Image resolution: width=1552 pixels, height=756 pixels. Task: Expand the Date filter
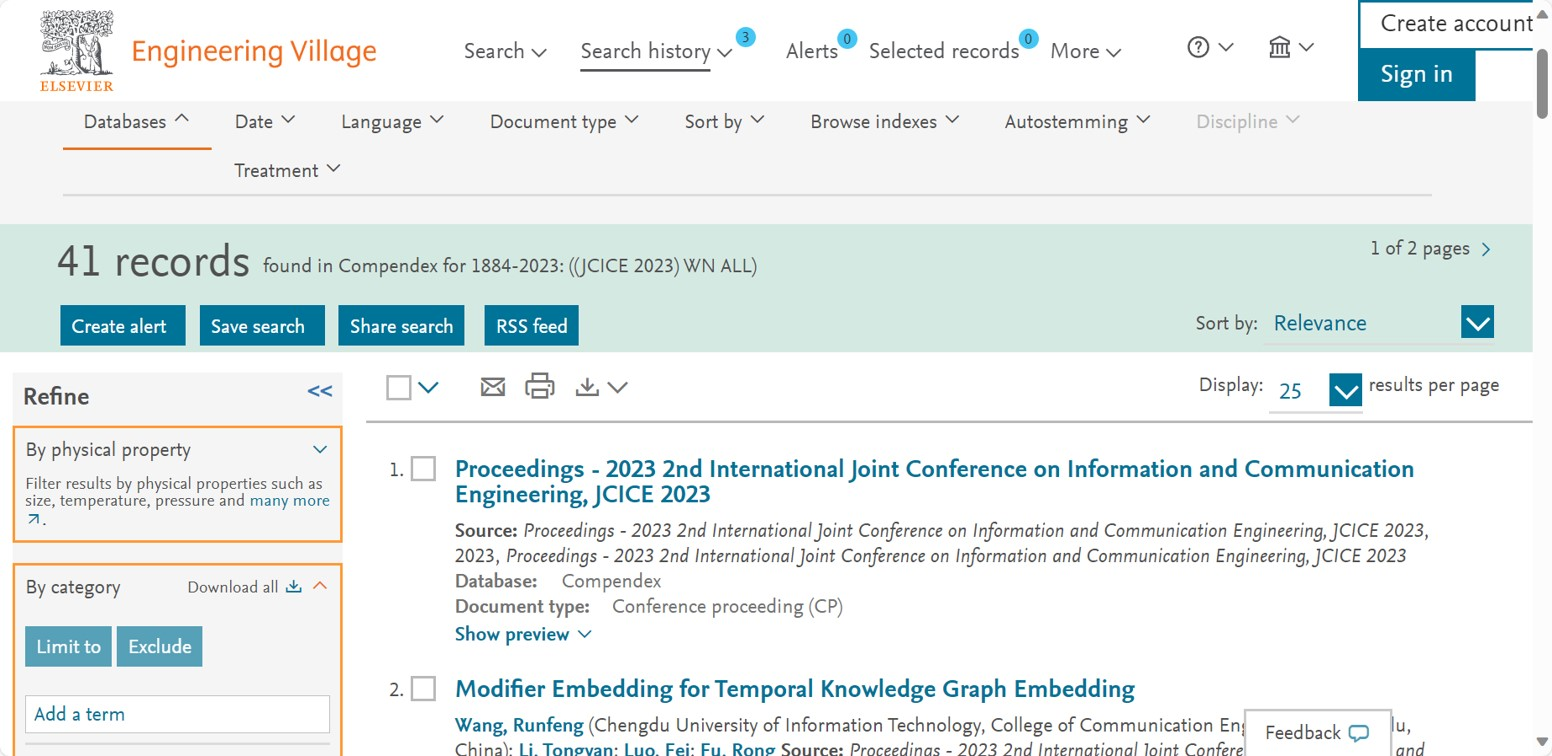click(x=265, y=121)
